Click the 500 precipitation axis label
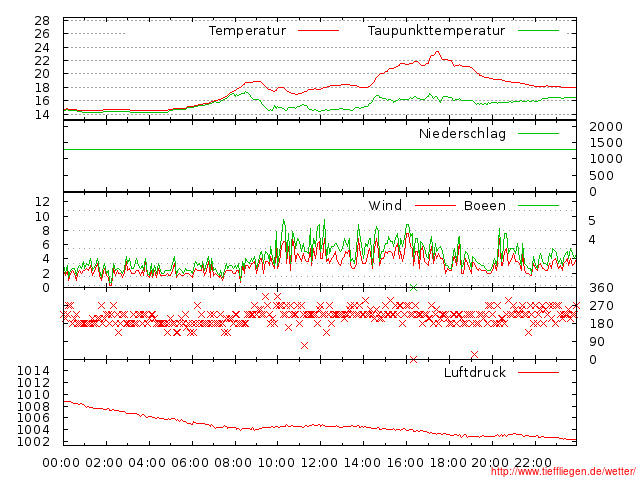 coord(602,176)
